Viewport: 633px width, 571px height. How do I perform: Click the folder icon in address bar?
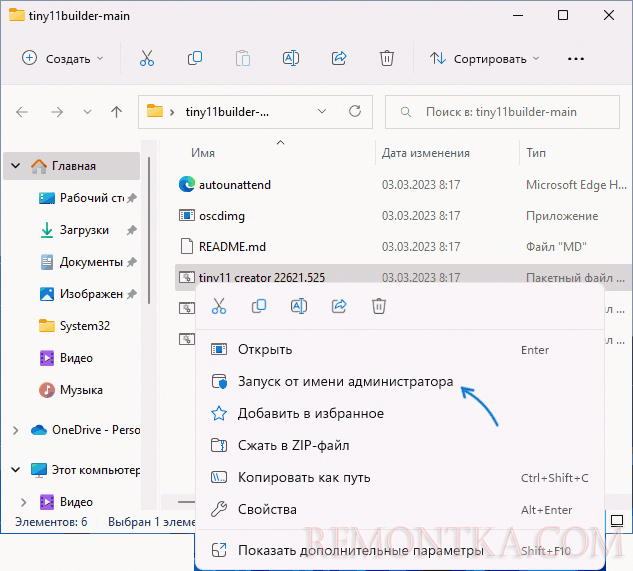pos(155,111)
